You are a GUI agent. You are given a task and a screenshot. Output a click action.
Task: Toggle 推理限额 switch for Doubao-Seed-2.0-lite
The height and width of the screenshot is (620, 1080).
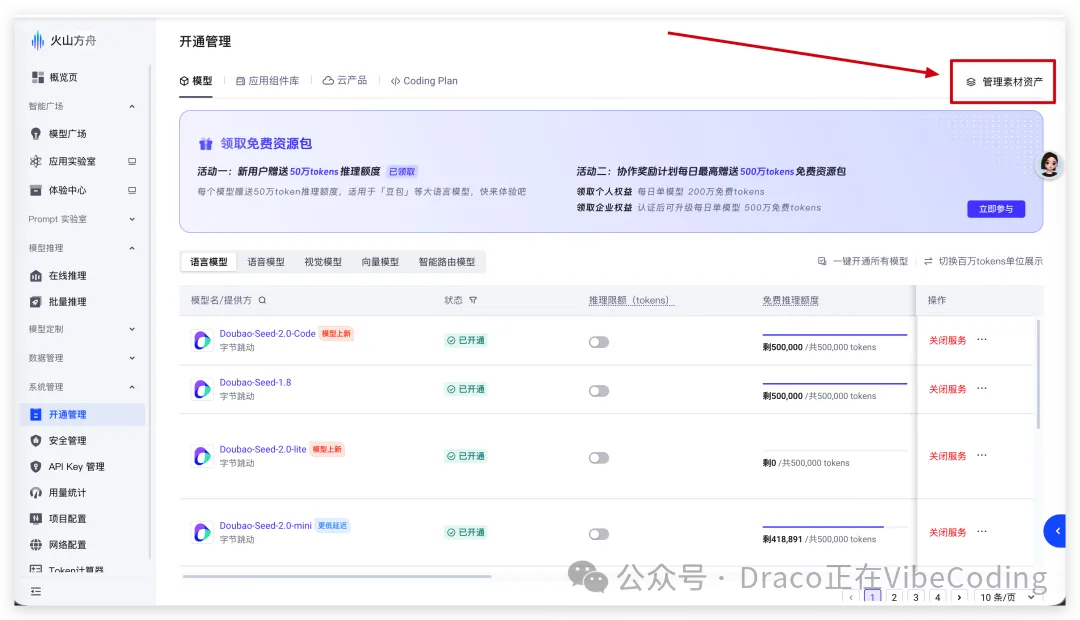[599, 458]
